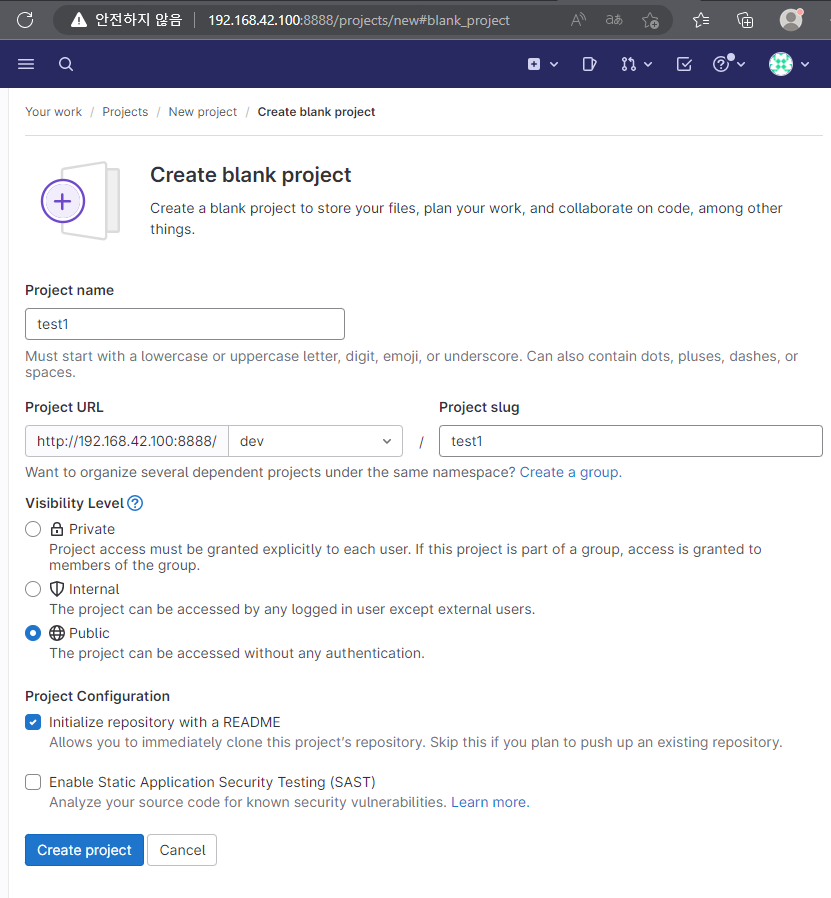
Task: Click the globe icon beside Public
Action: (x=57, y=633)
